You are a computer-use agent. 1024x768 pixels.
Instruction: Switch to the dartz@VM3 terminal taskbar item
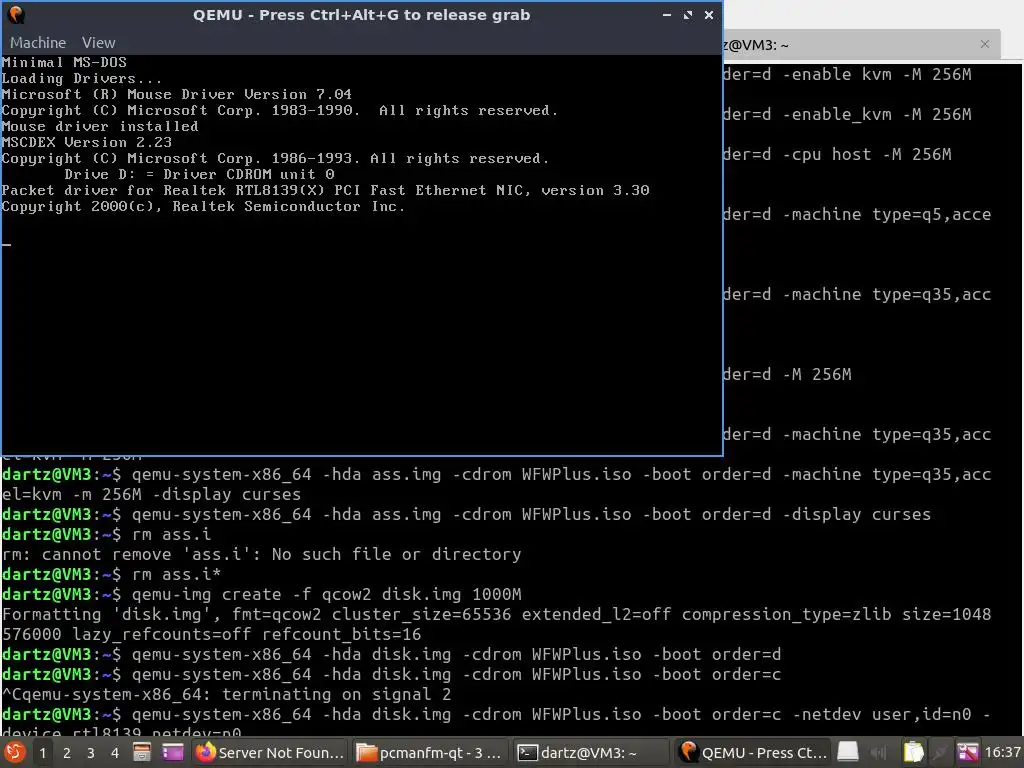click(x=590, y=752)
